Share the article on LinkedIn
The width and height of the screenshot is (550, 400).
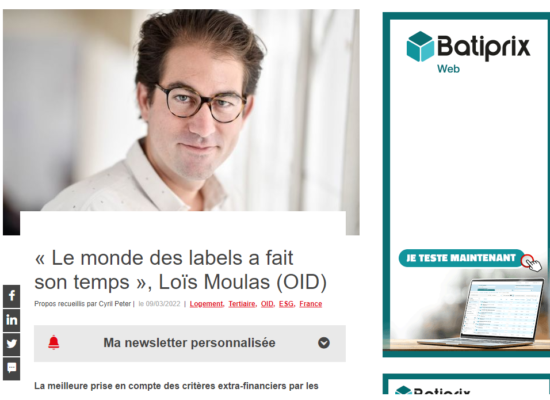pyautogui.click(x=12, y=320)
